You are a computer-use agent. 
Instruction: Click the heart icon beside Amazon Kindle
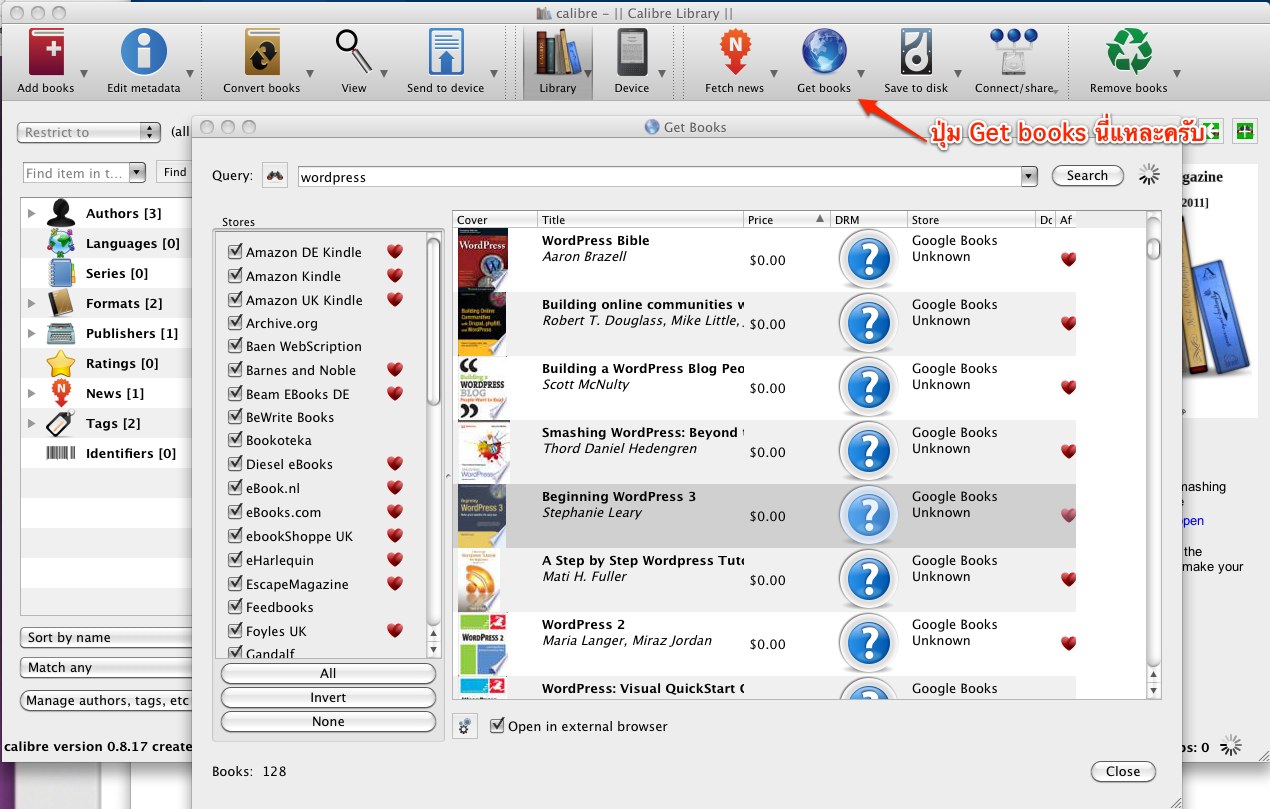tap(395, 276)
